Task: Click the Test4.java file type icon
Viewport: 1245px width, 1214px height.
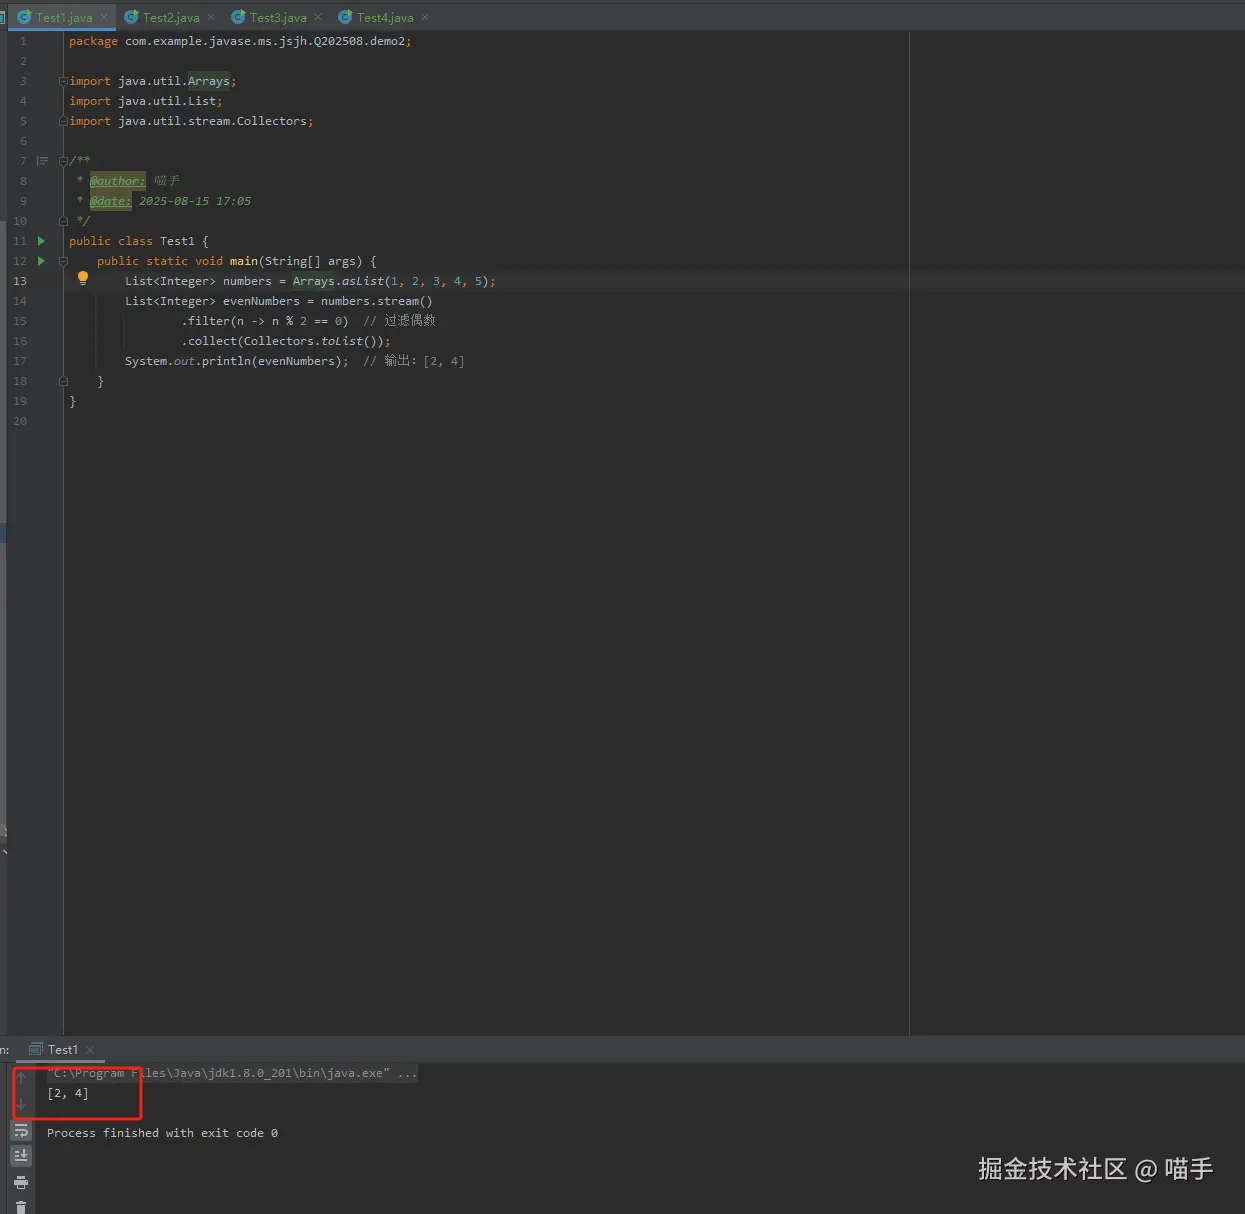Action: pyautogui.click(x=345, y=17)
